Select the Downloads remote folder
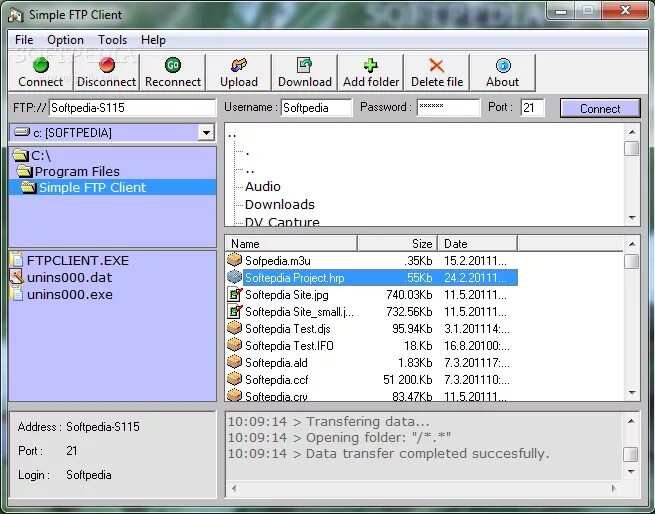655x514 pixels. pyautogui.click(x=280, y=204)
